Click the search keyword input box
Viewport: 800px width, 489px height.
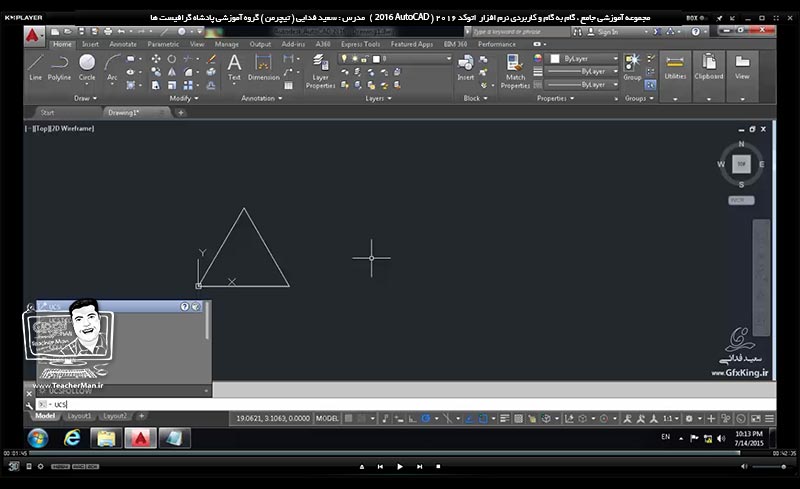point(519,32)
